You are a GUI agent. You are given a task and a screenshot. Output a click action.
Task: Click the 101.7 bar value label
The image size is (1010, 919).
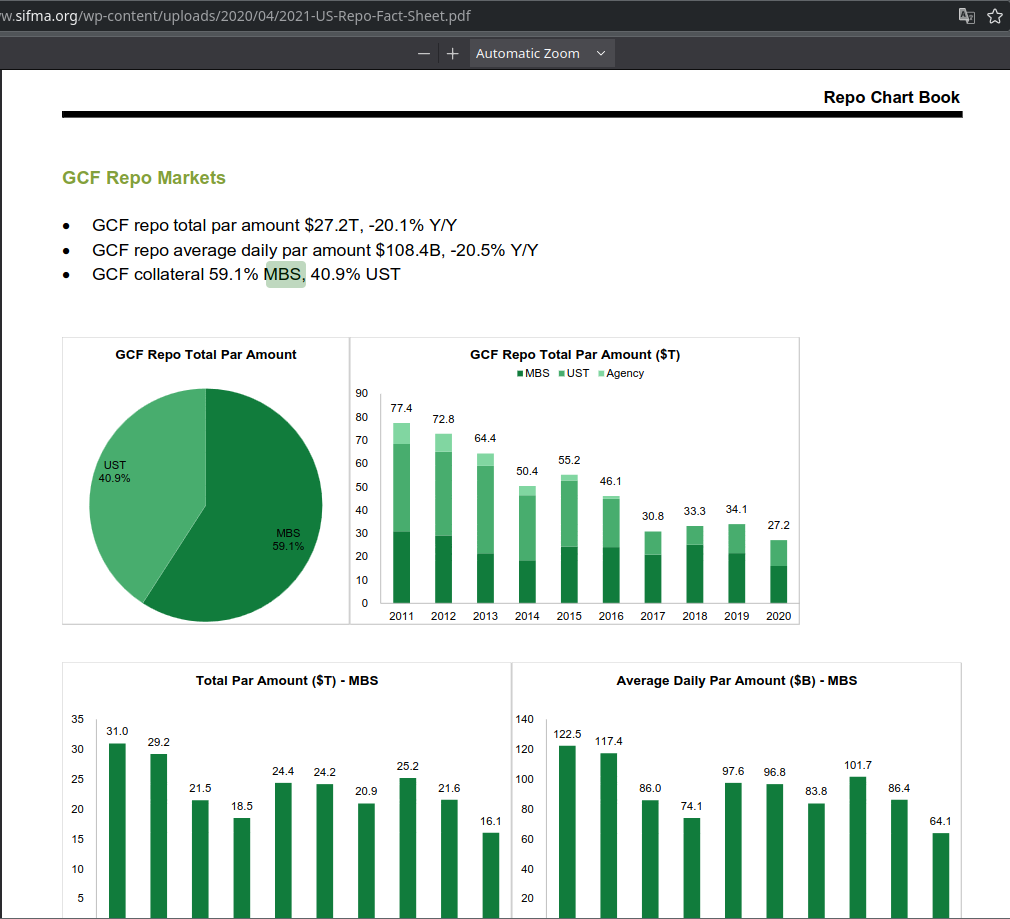857,765
